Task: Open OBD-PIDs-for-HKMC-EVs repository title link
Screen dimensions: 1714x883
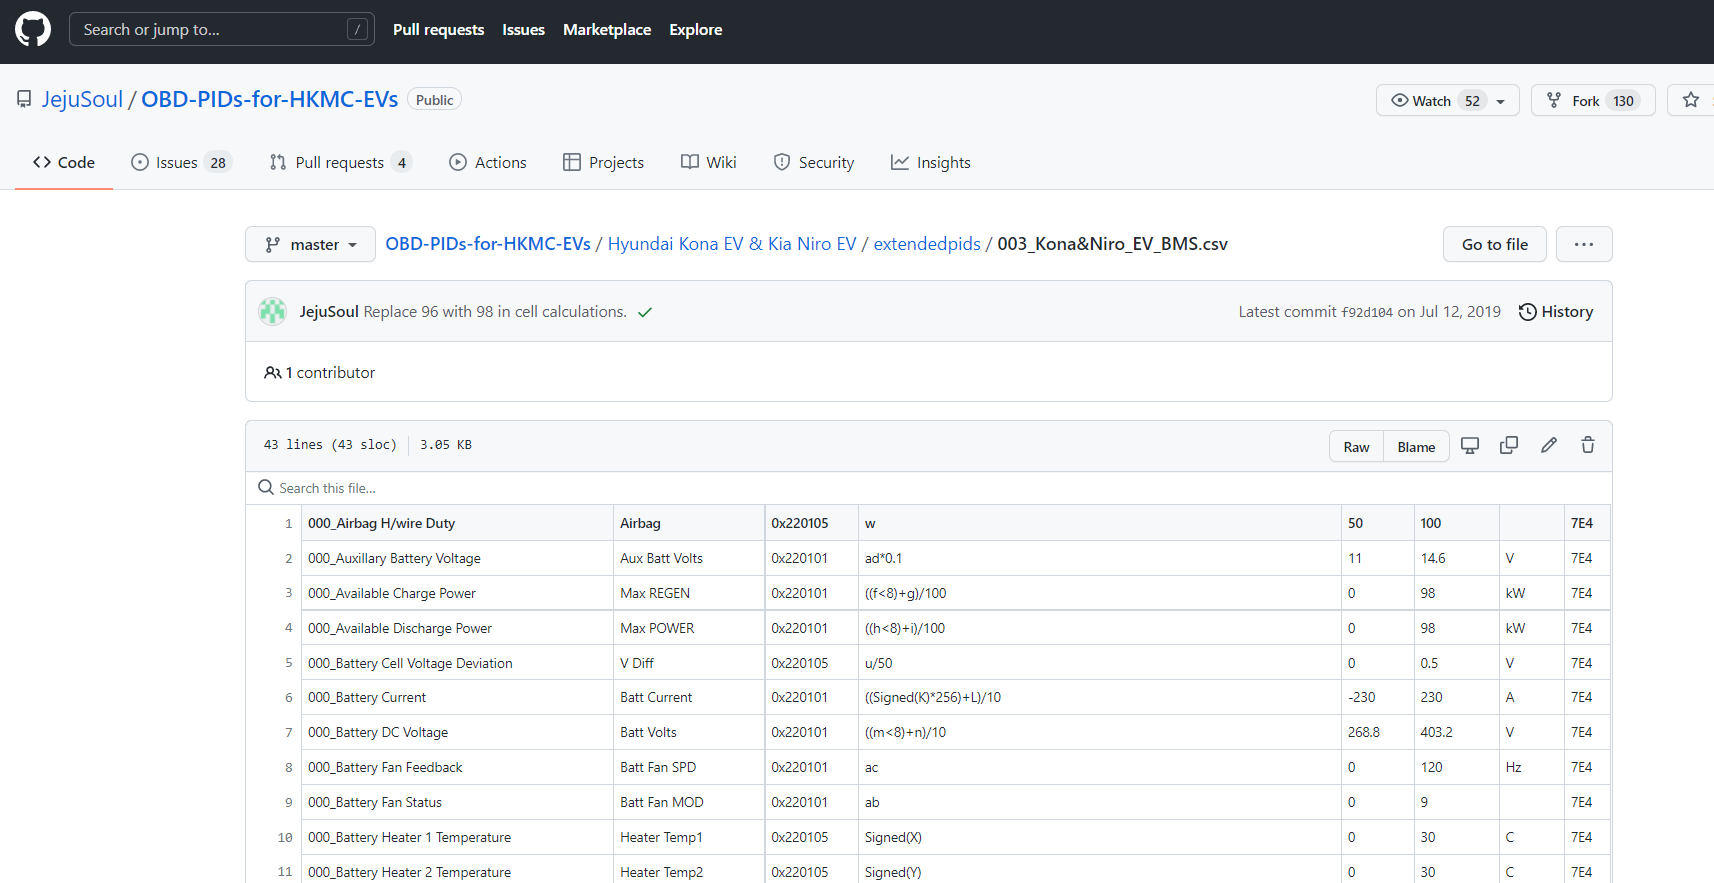Action: [269, 99]
